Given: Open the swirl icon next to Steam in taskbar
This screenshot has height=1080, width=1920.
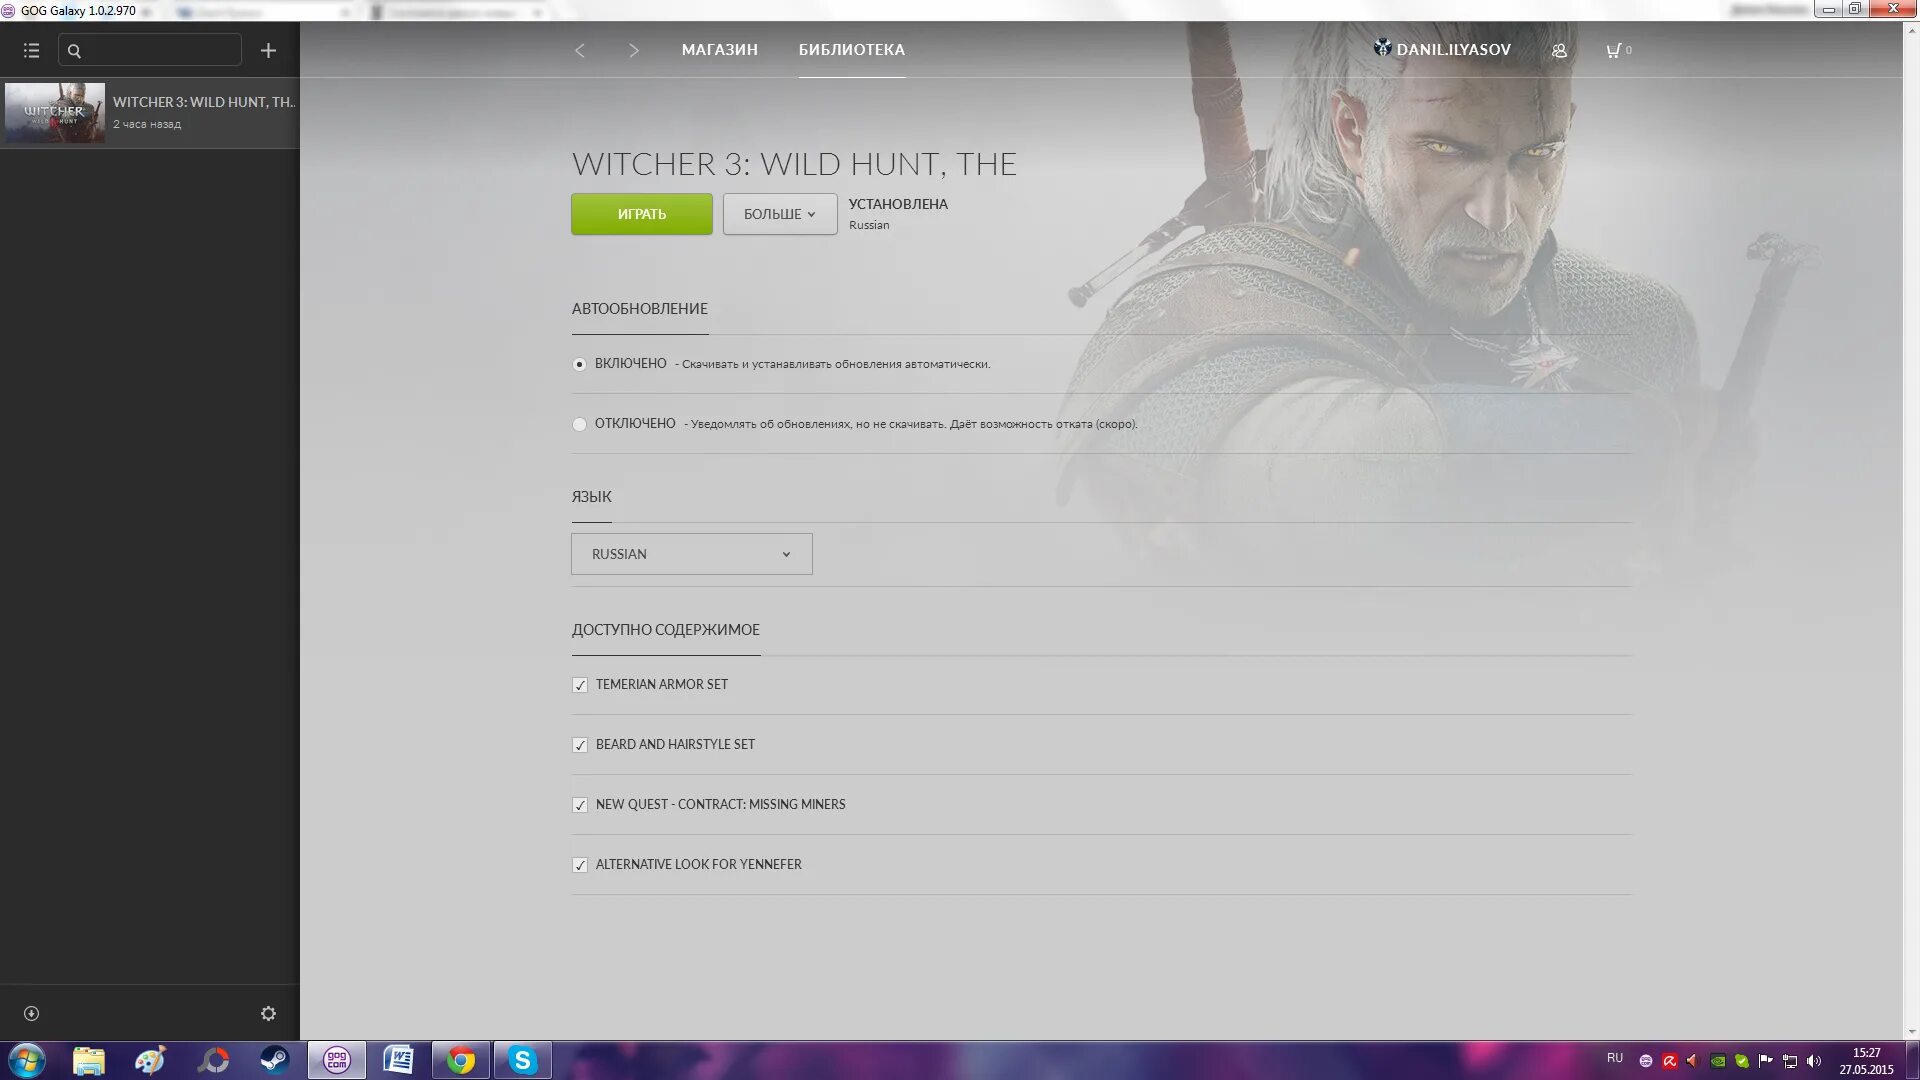Looking at the screenshot, I should (213, 1060).
